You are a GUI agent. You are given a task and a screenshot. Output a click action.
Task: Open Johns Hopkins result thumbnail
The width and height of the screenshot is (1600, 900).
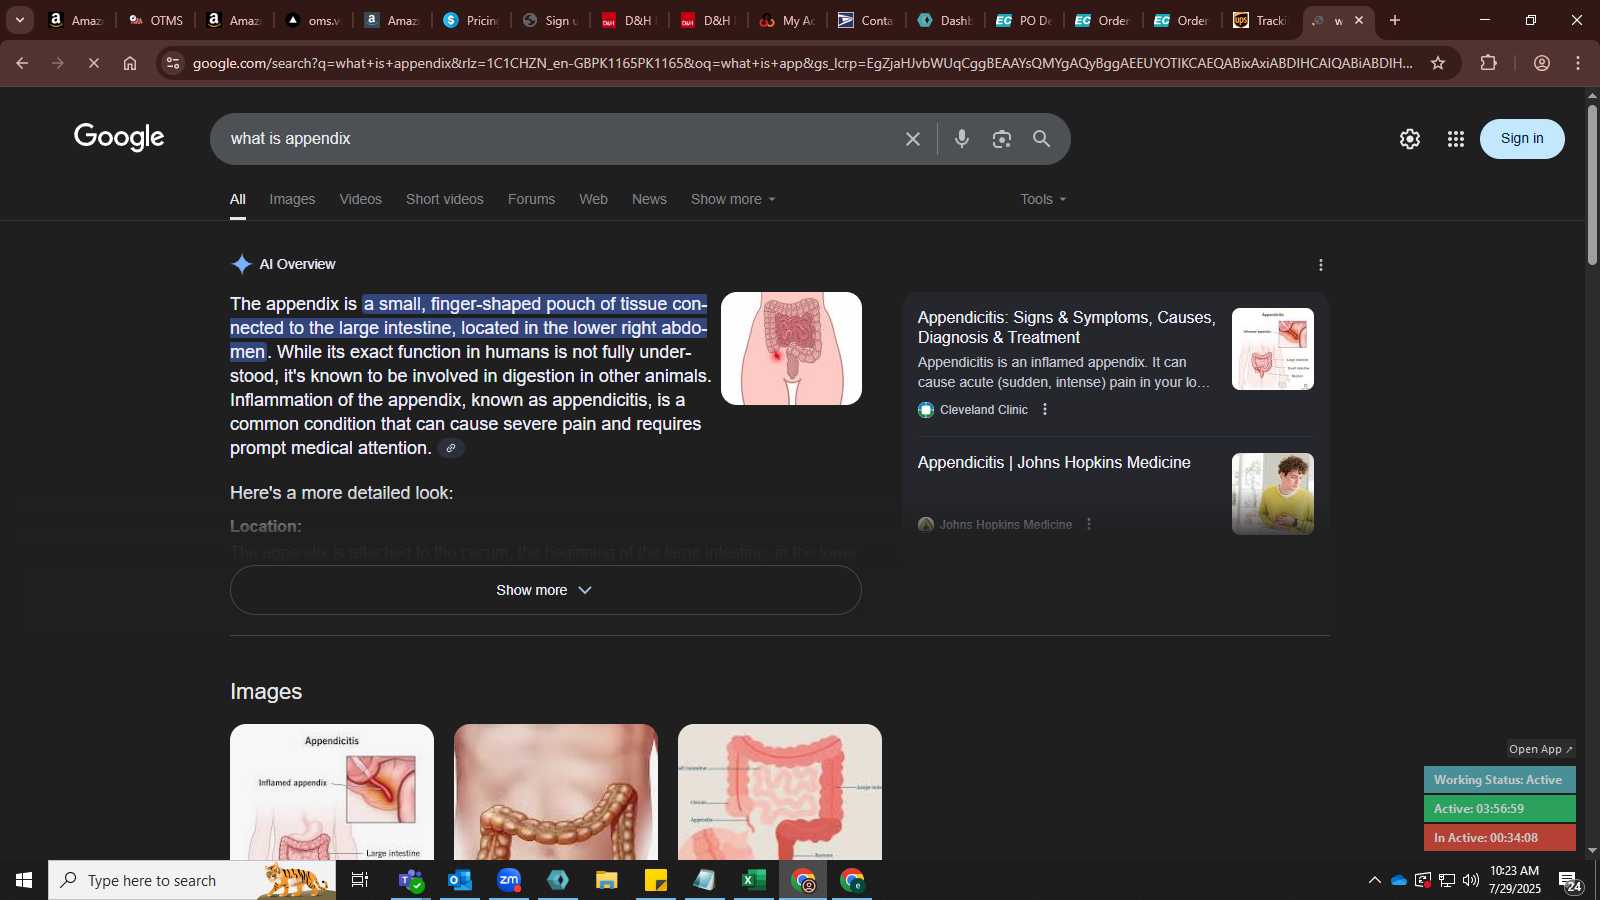pos(1272,494)
